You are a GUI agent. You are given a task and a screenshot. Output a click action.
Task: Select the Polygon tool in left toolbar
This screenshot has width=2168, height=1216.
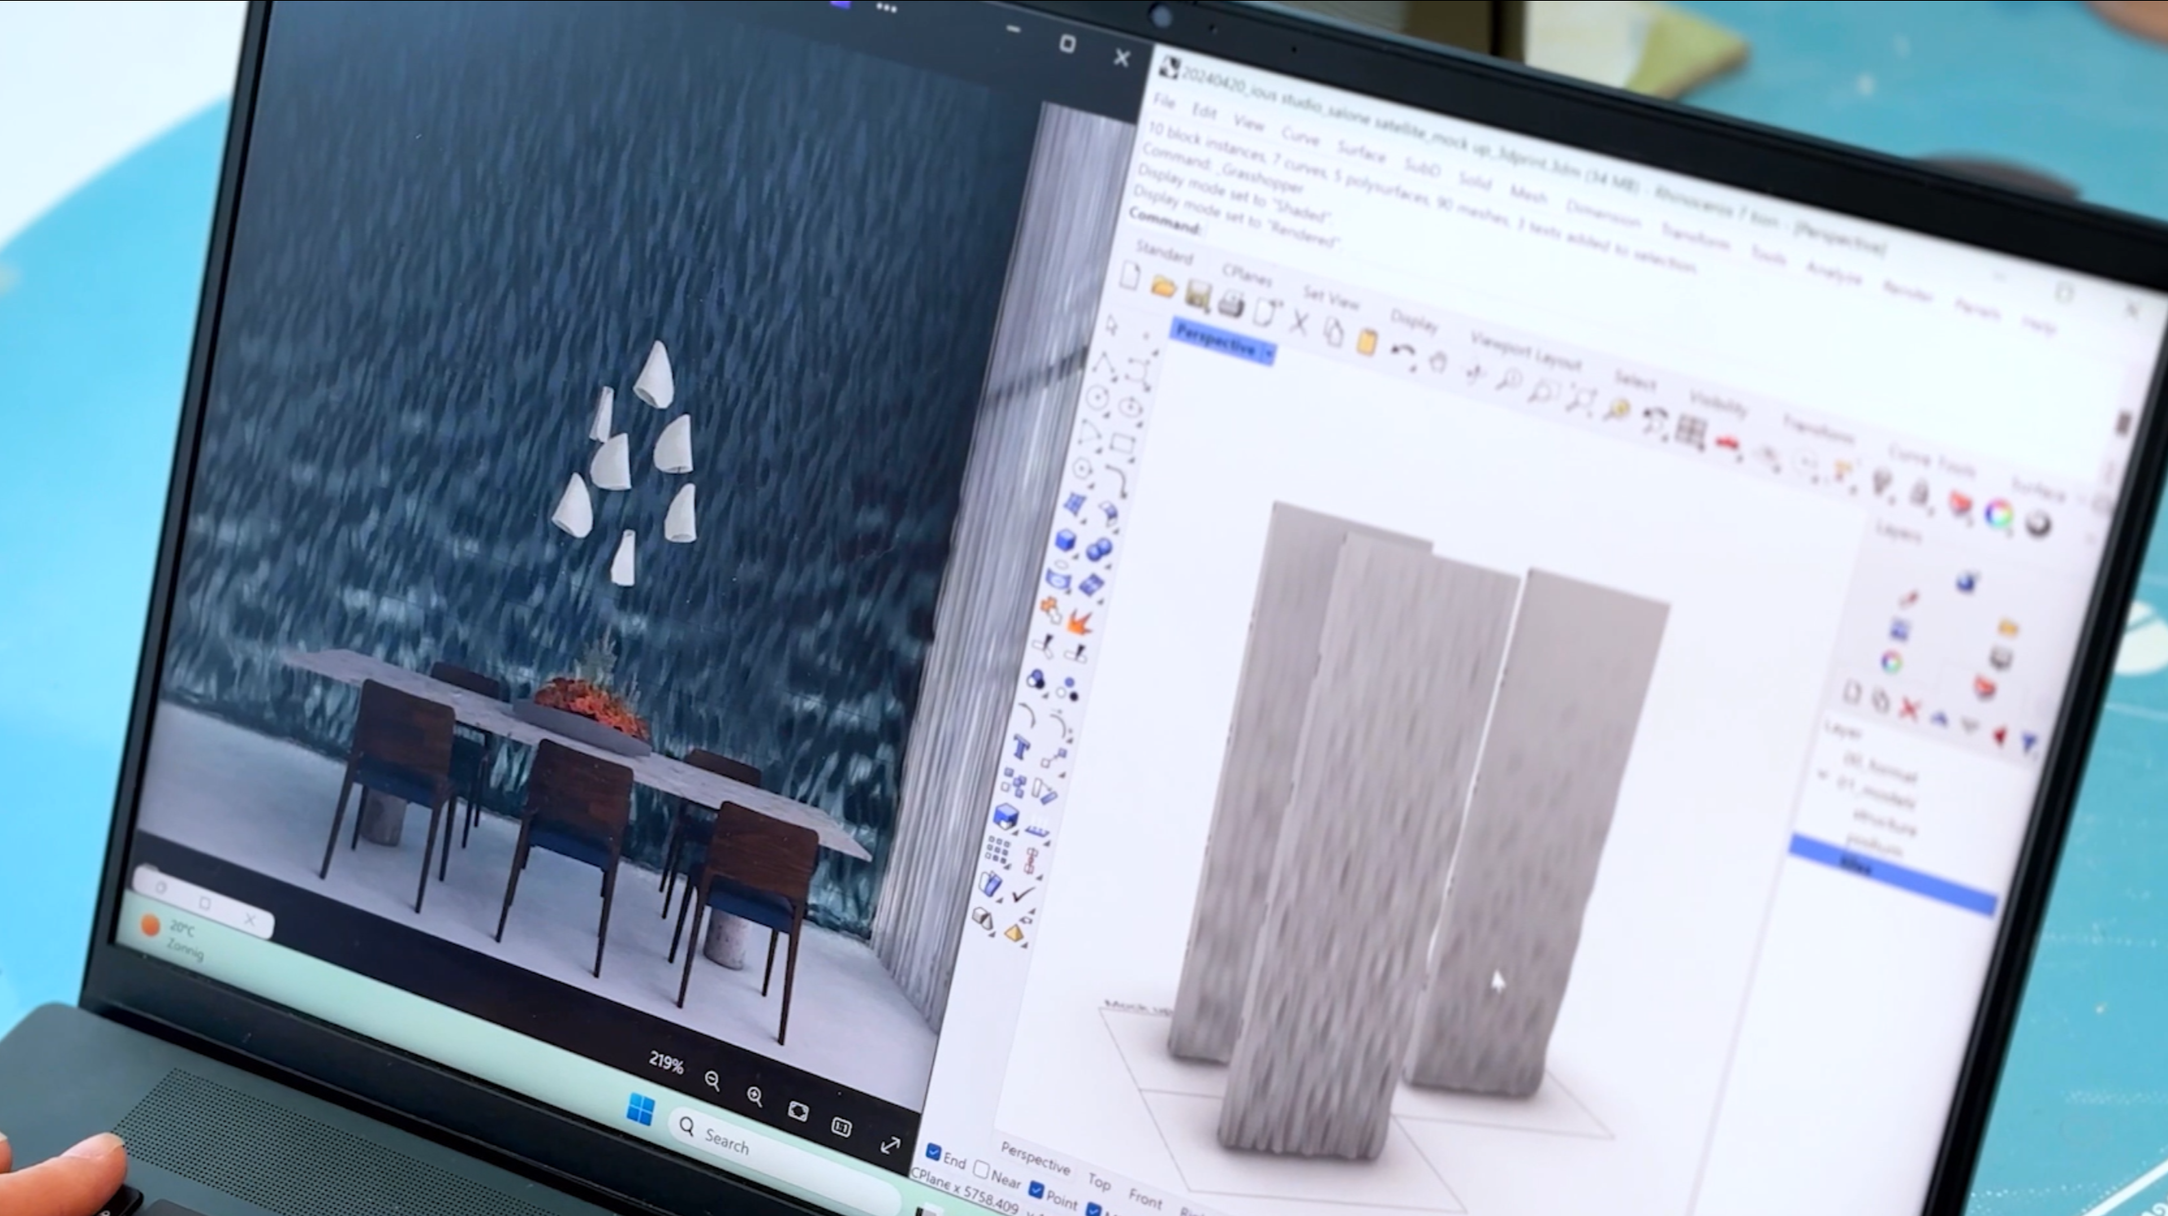1082,469
